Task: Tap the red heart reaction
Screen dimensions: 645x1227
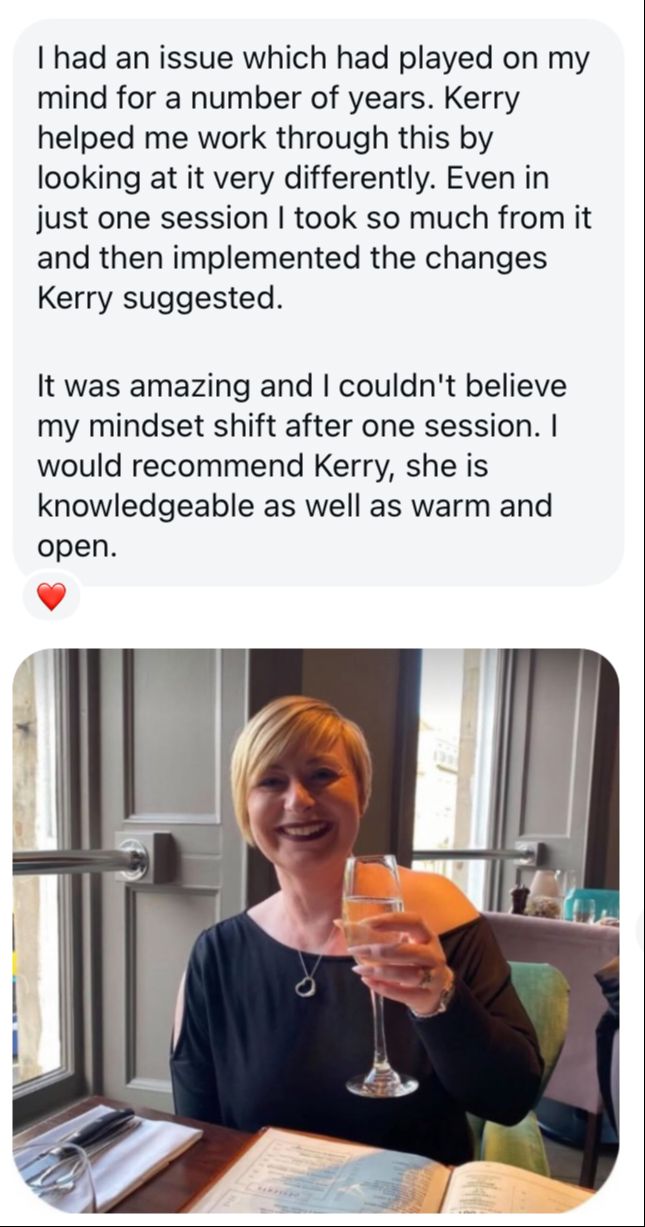Action: pos(51,597)
